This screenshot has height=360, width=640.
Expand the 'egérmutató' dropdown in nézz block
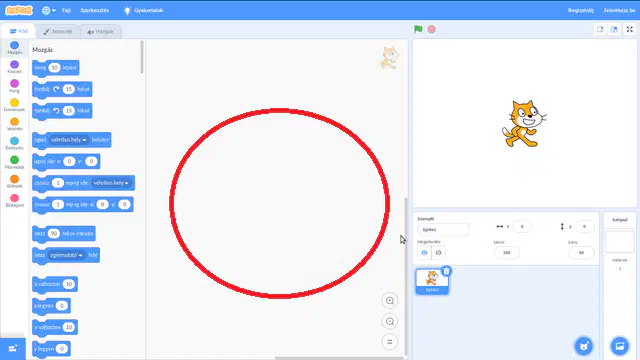[66, 255]
